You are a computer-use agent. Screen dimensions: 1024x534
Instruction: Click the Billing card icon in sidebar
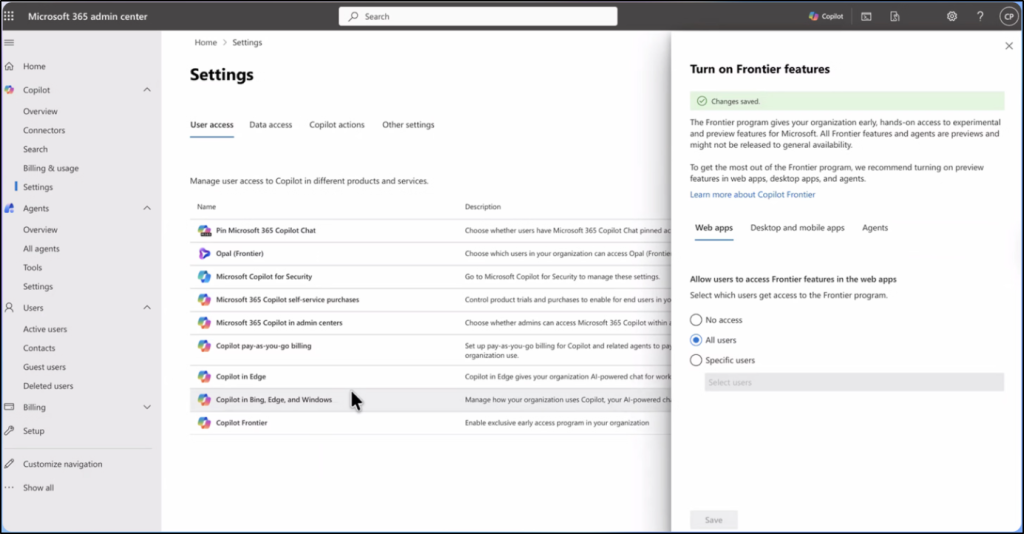[9, 407]
